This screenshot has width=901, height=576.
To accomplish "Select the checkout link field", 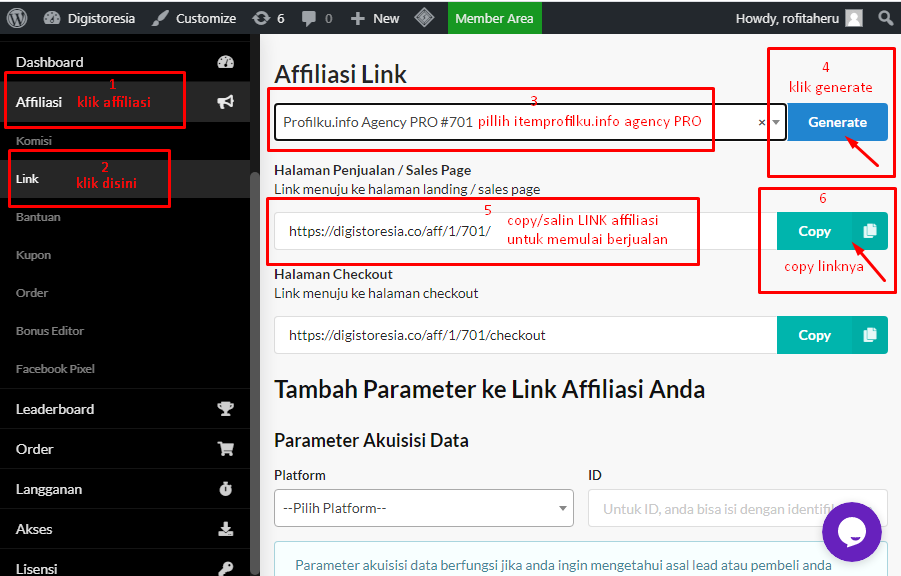I will coord(526,335).
